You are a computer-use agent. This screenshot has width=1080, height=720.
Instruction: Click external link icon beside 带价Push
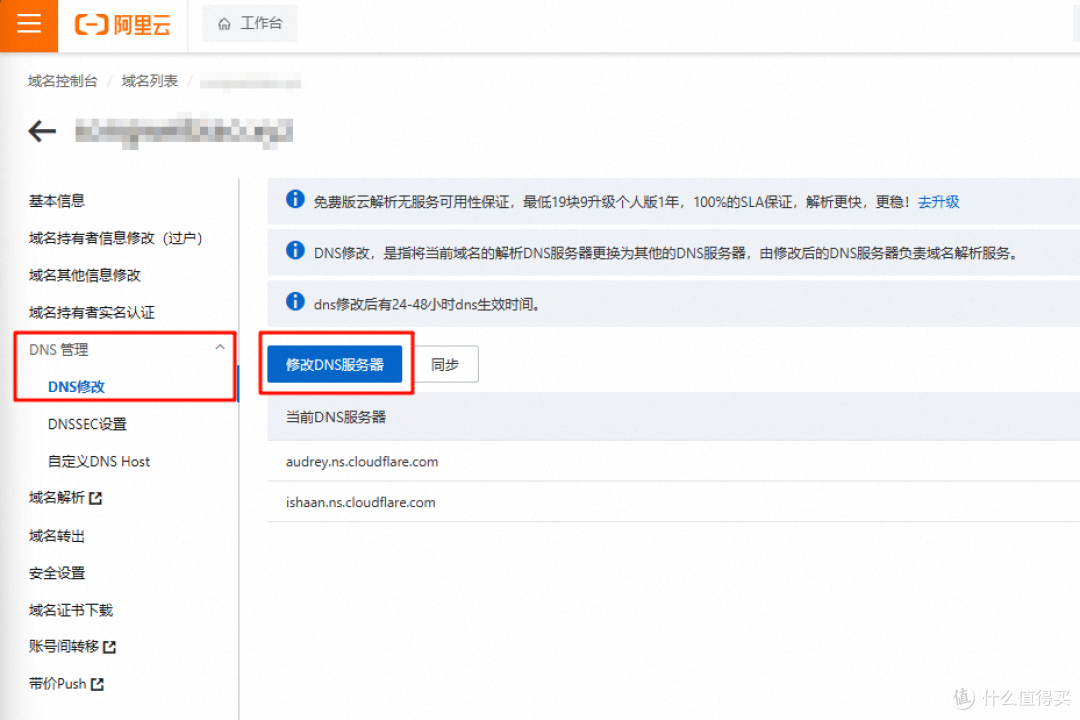tap(97, 685)
